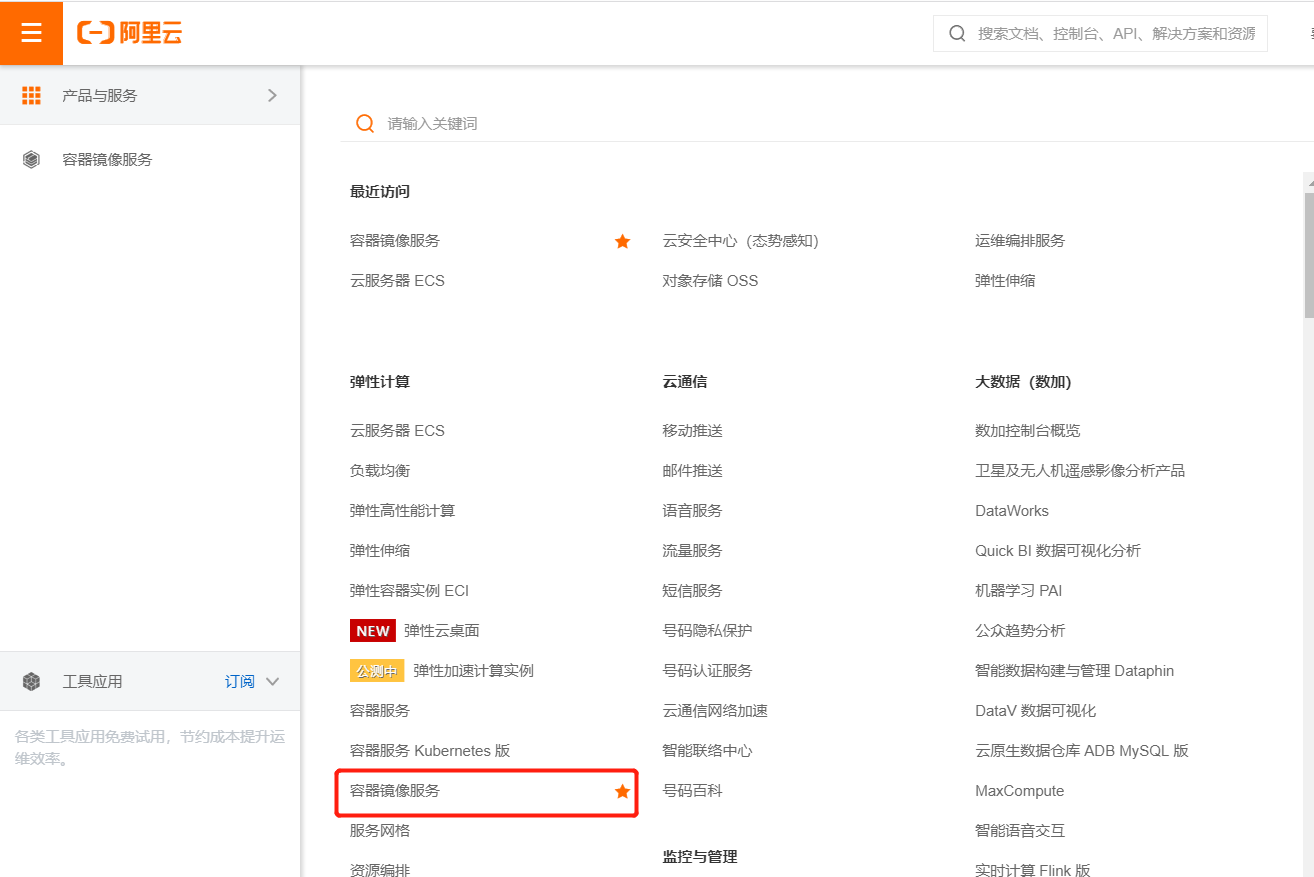The height and width of the screenshot is (877, 1314).
Task: Open 流量服务
Action: [692, 551]
